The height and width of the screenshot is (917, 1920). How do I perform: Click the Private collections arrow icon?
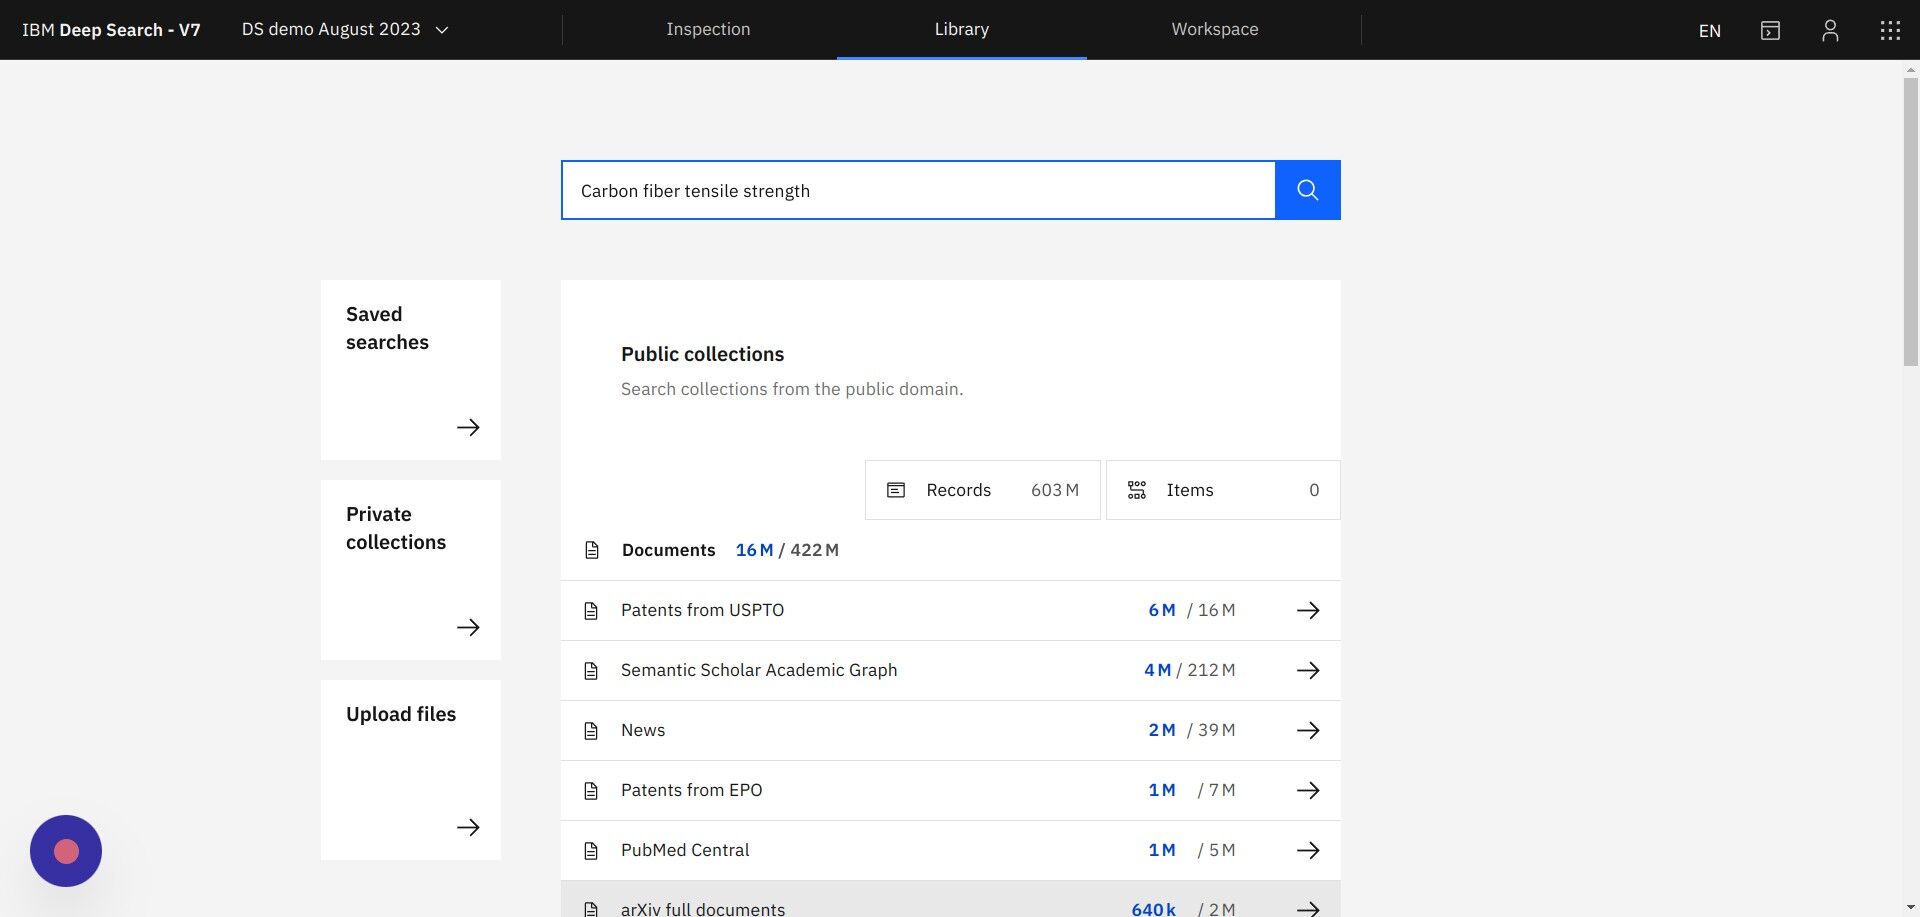pos(468,627)
